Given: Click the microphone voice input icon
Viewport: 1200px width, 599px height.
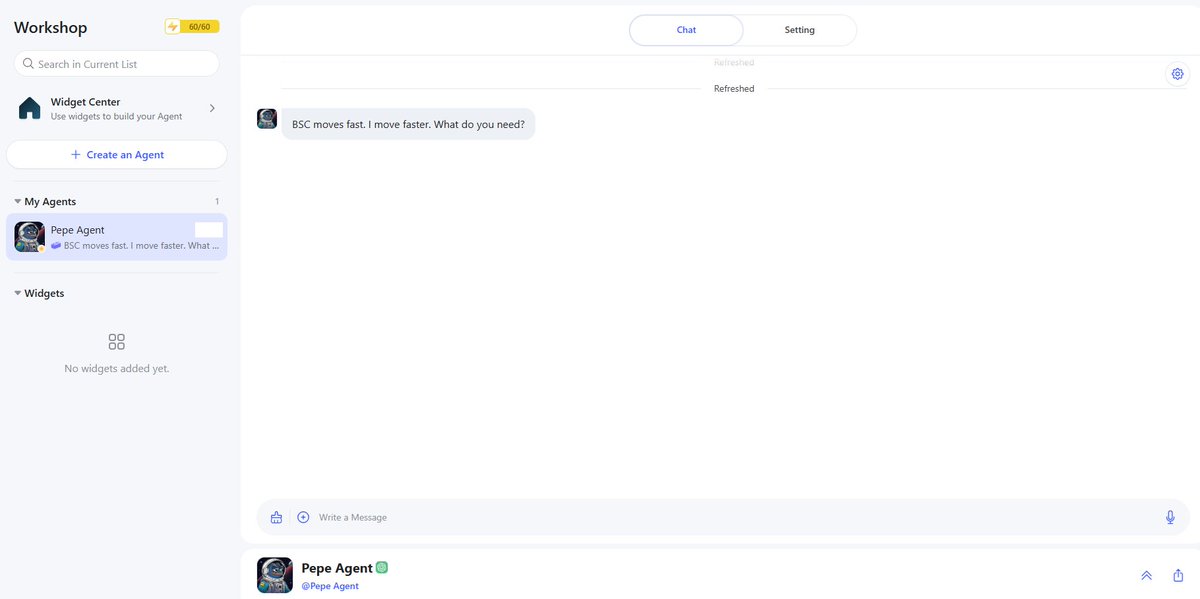Looking at the screenshot, I should (1170, 517).
